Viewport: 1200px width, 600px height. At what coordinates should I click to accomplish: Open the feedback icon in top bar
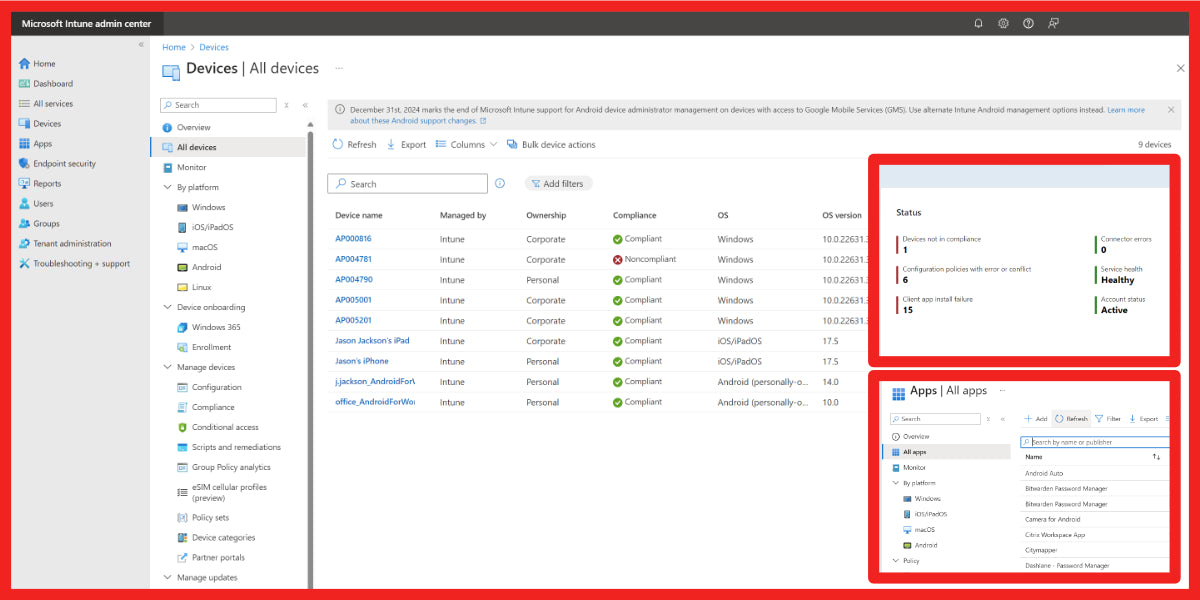coord(1053,22)
